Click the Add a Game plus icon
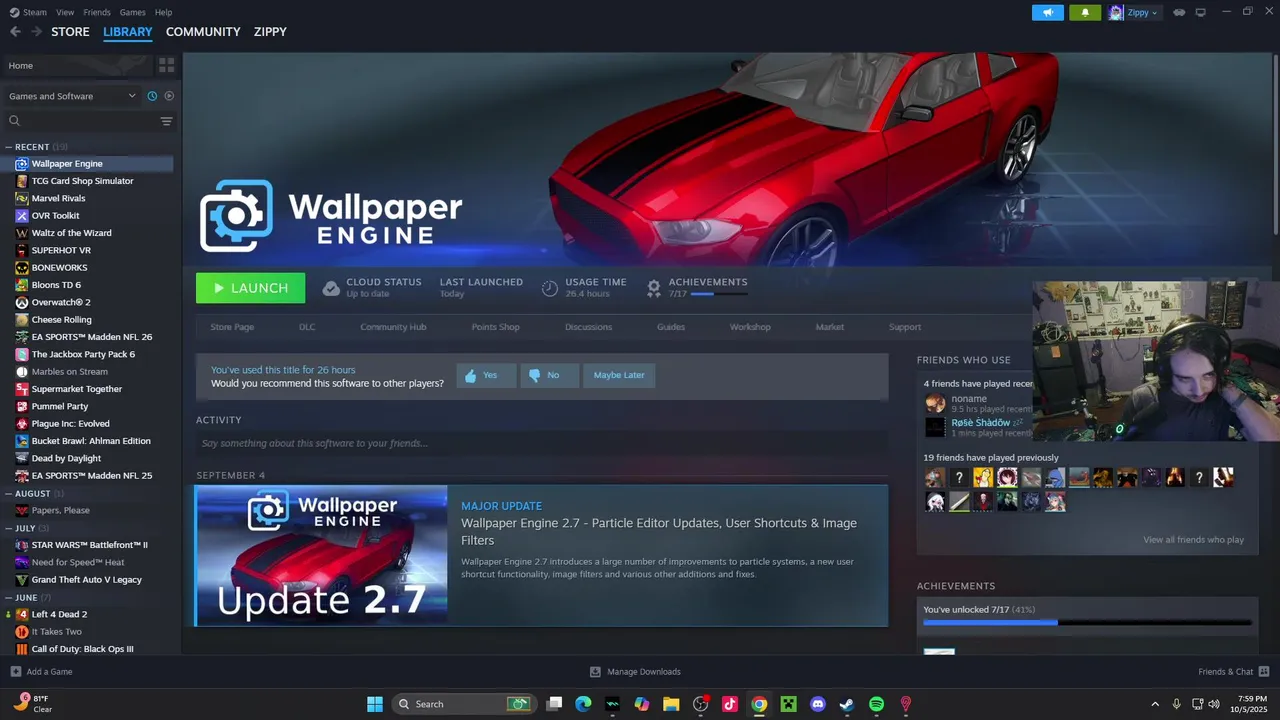This screenshot has height=720, width=1280. pos(15,672)
